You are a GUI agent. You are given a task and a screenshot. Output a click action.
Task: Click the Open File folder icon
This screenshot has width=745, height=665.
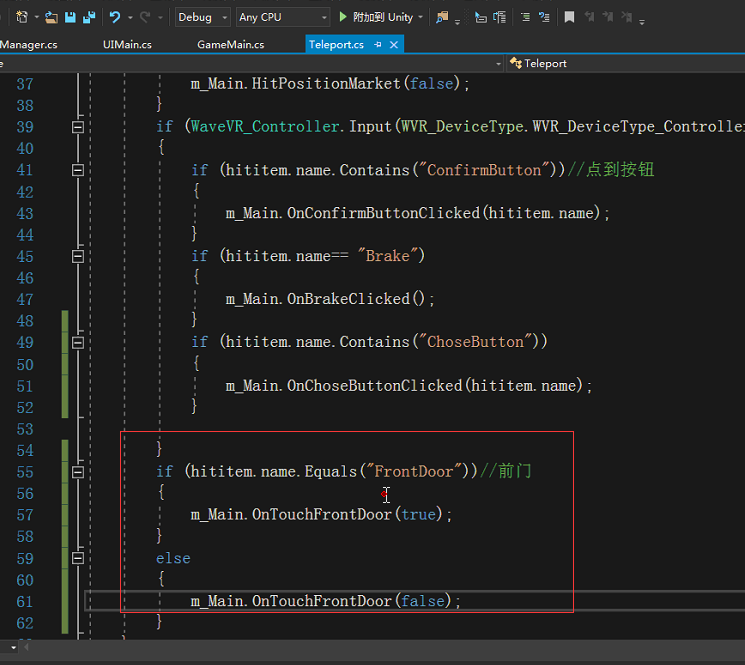[x=51, y=18]
